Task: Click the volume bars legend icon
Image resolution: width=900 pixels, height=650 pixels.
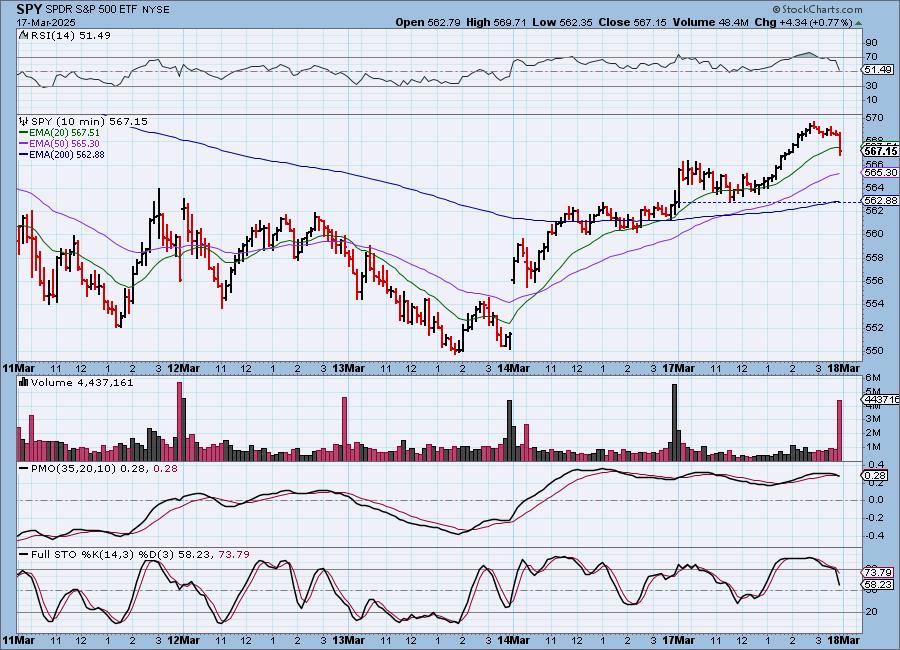Action: [x=24, y=382]
